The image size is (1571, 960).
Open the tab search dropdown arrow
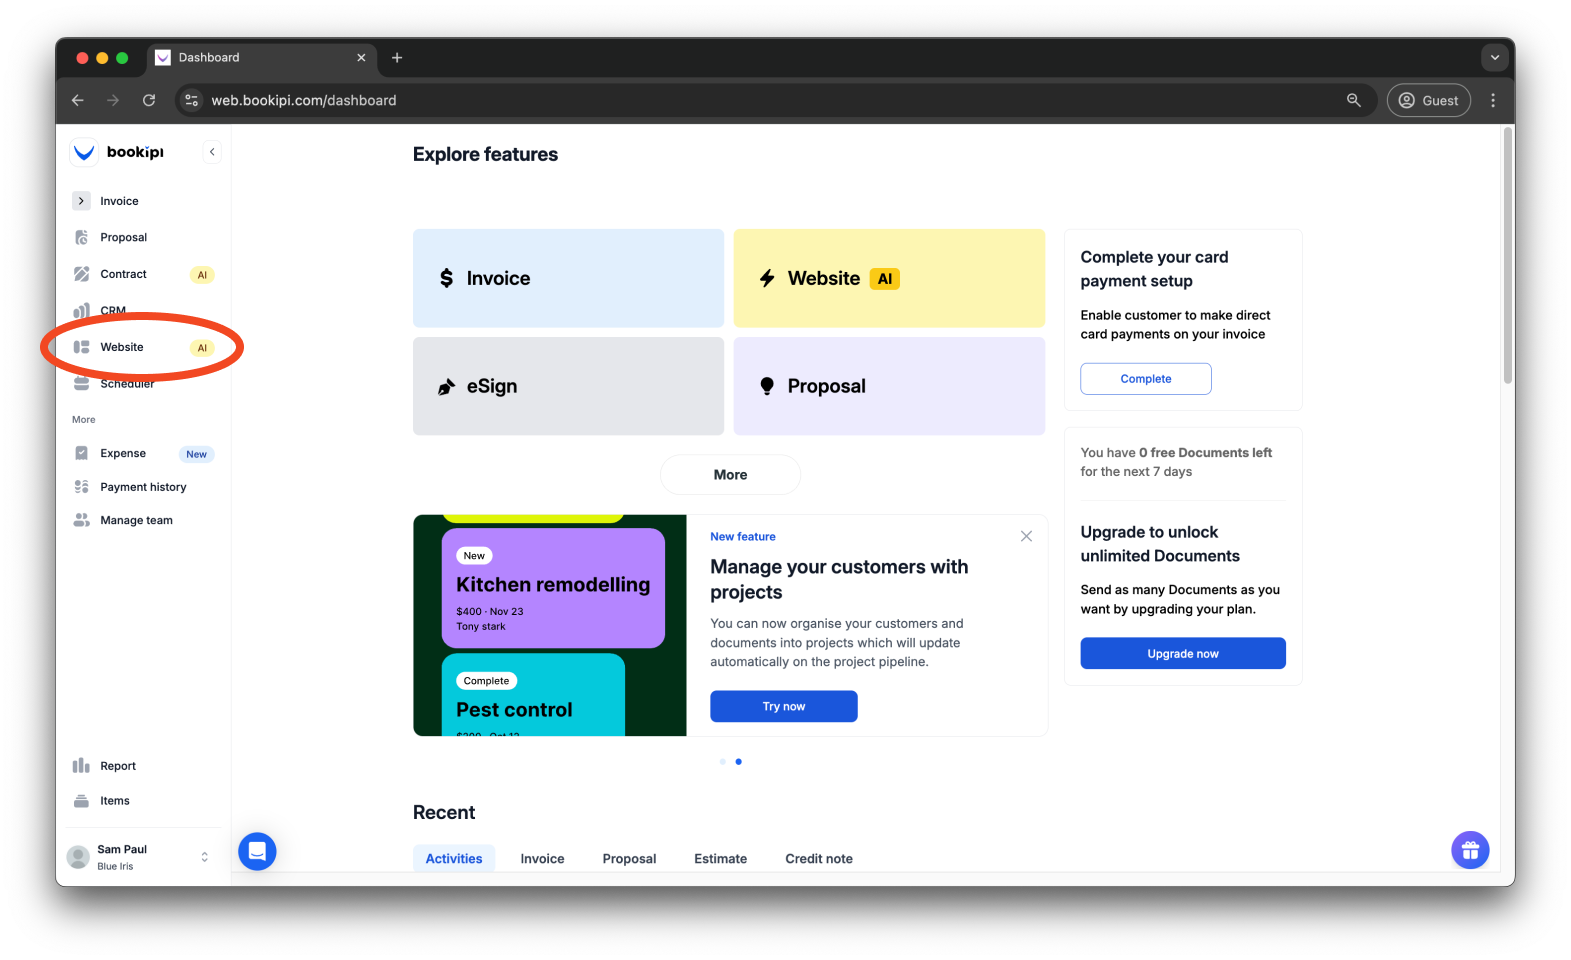1495,57
